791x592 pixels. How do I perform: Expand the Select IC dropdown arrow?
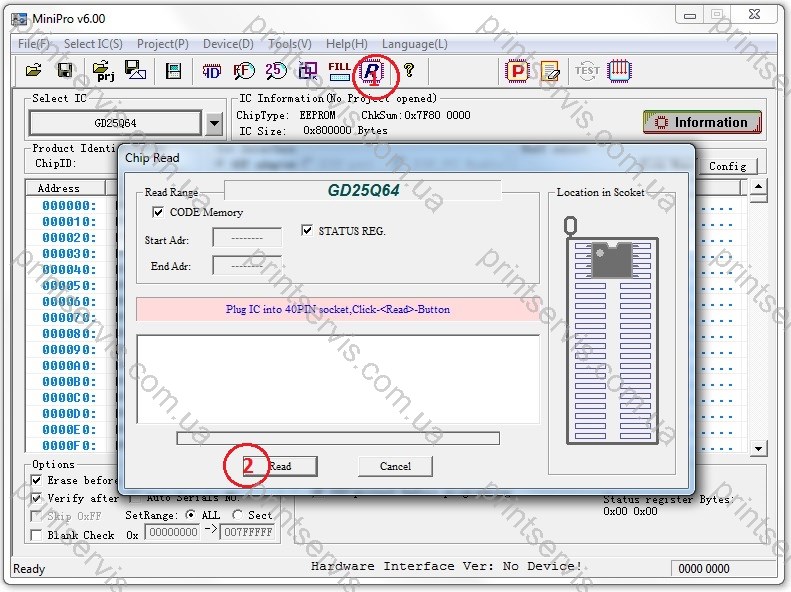point(214,123)
